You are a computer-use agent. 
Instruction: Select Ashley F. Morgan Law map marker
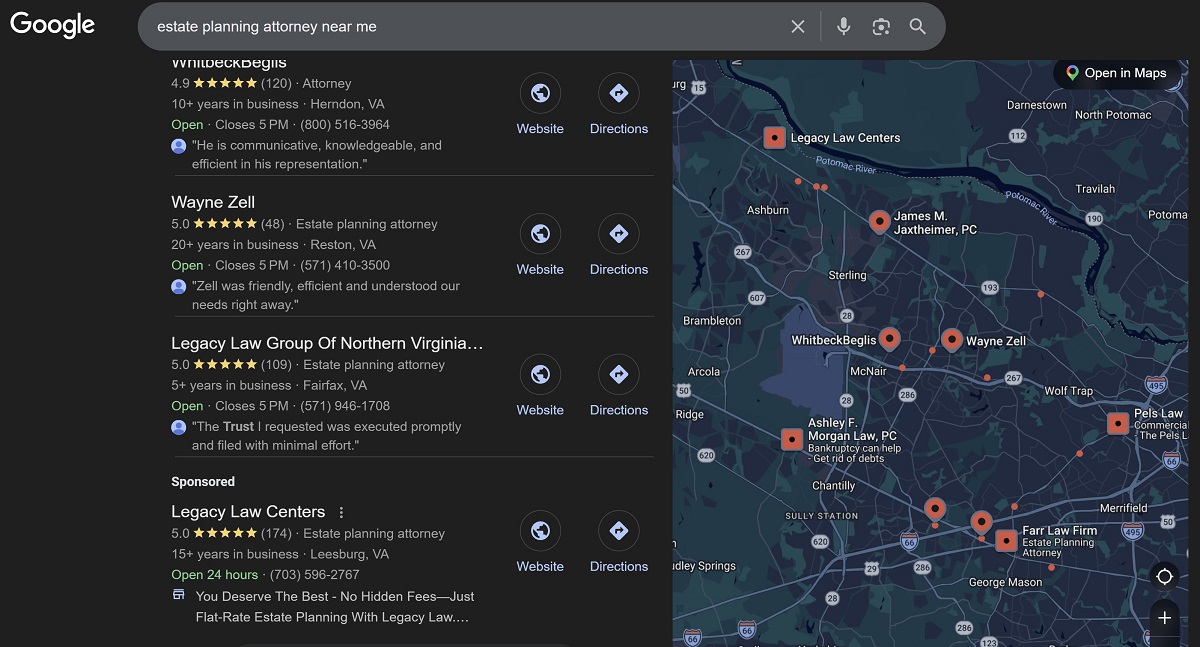click(x=791, y=439)
